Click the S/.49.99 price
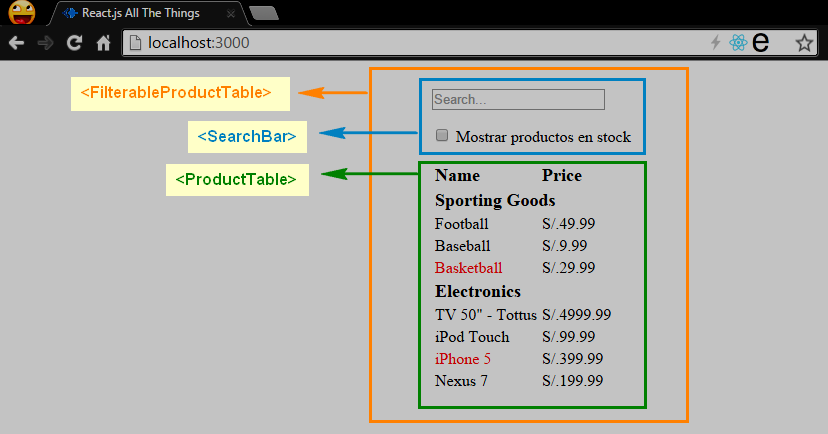The height and width of the screenshot is (434, 828). click(568, 224)
